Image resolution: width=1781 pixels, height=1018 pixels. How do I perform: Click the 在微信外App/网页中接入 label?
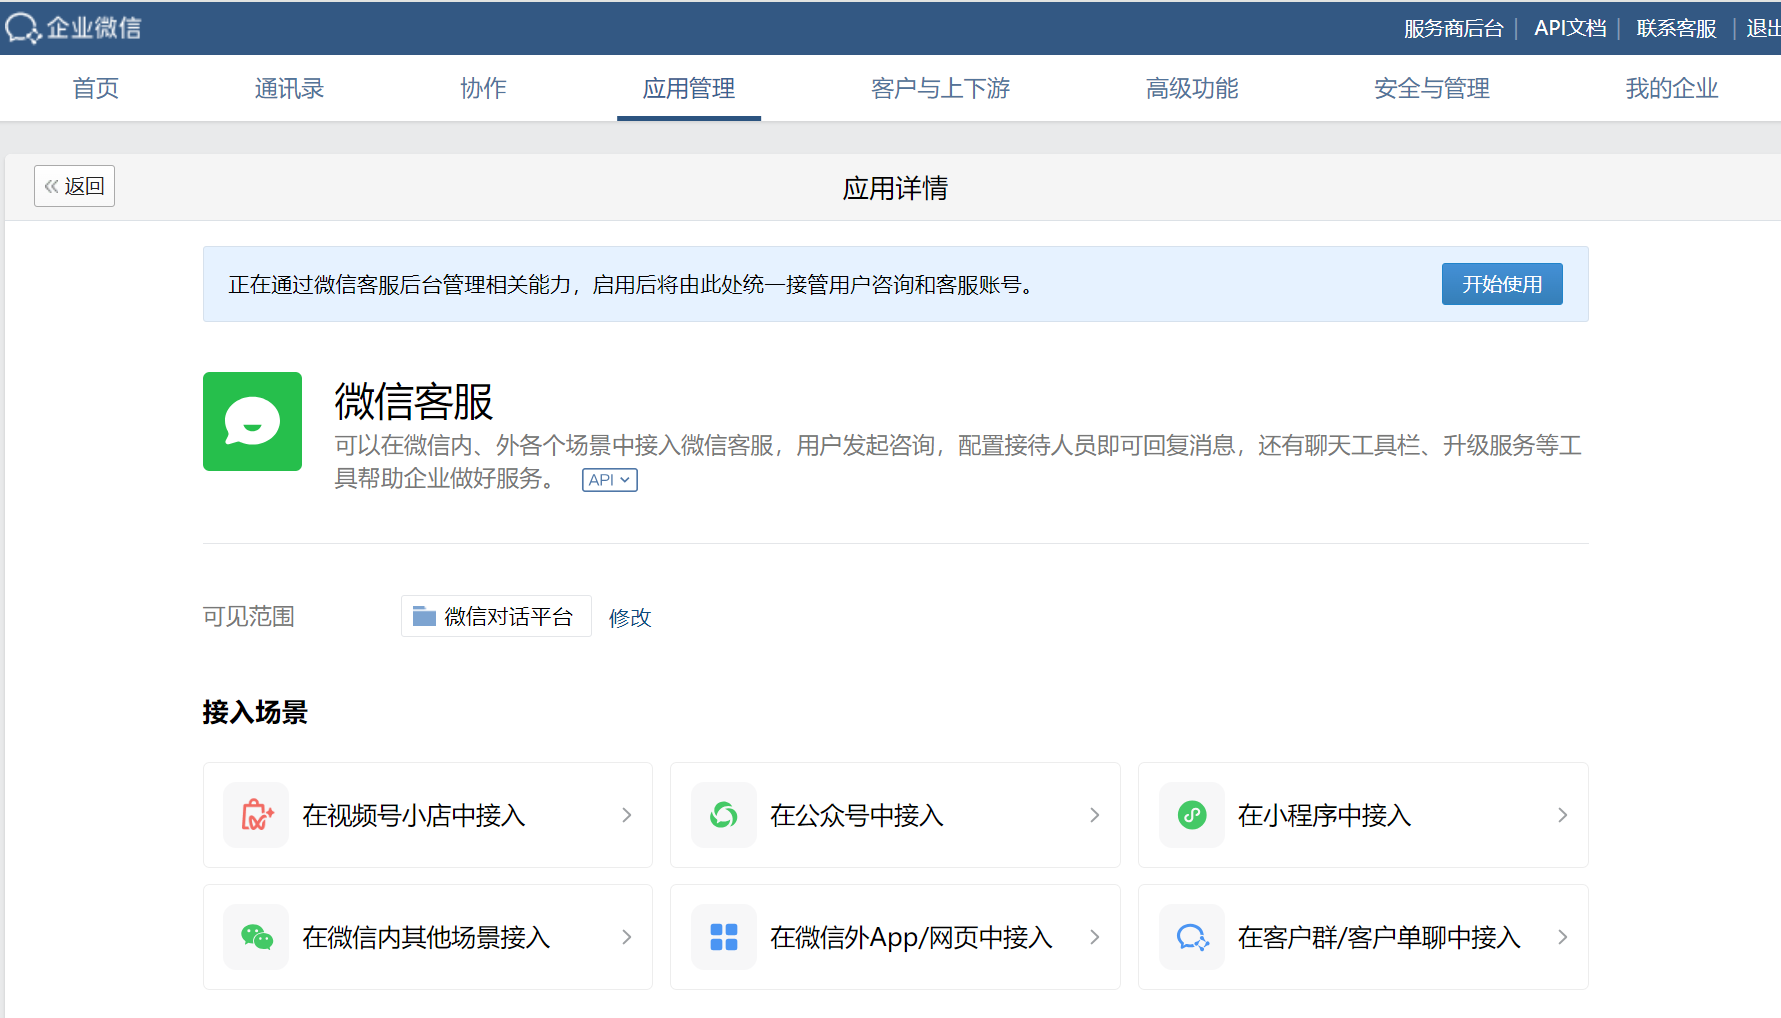(911, 938)
